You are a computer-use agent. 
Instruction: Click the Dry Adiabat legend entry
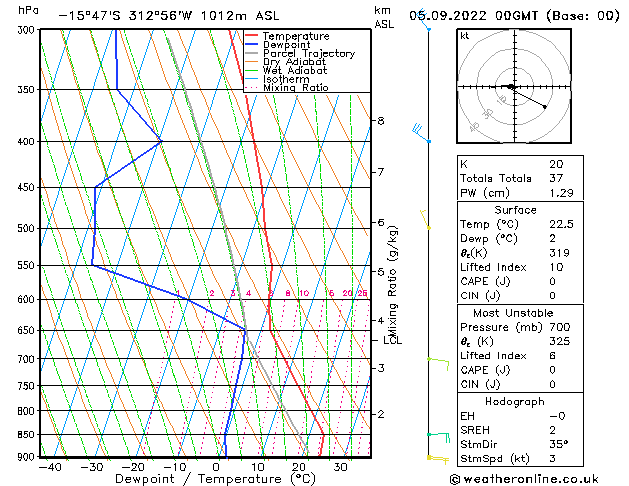pos(285,62)
